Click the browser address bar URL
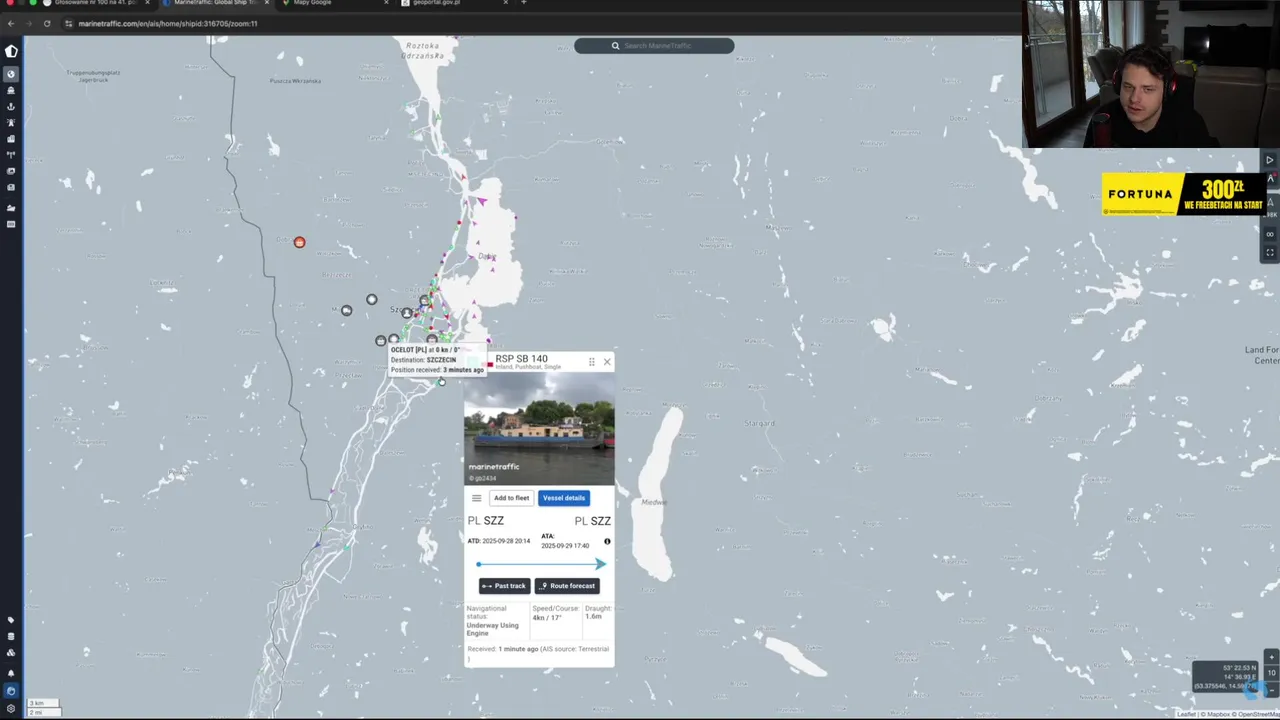Image resolution: width=1280 pixels, height=720 pixels. pyautogui.click(x=168, y=23)
